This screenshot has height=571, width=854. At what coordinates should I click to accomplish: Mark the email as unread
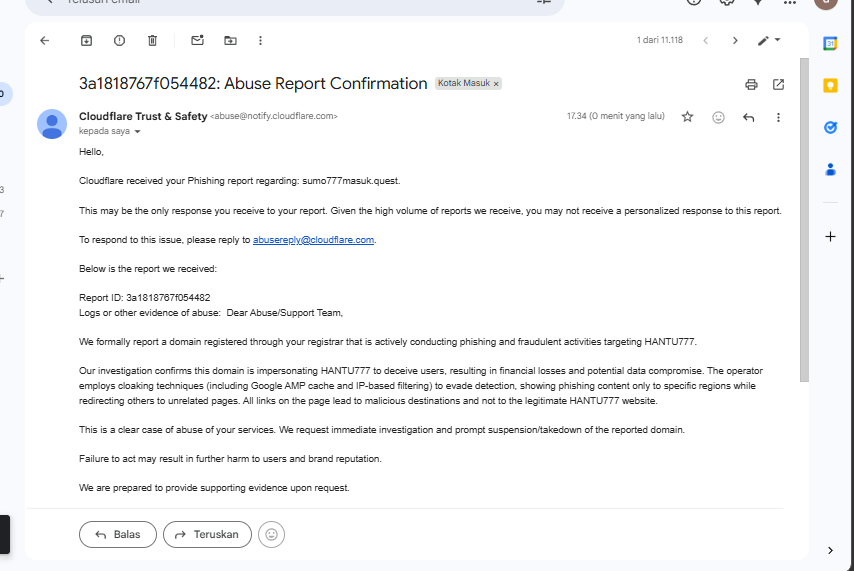pos(197,40)
